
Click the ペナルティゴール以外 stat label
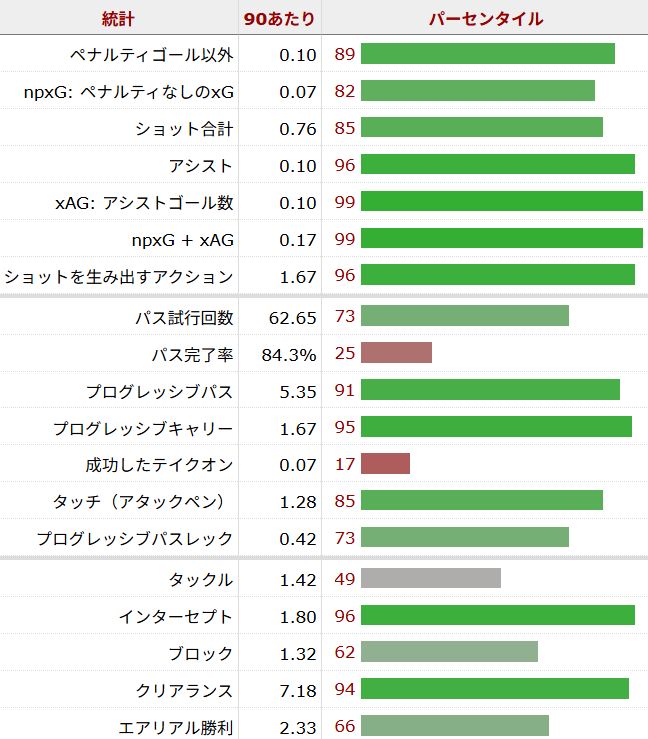[x=151, y=54]
